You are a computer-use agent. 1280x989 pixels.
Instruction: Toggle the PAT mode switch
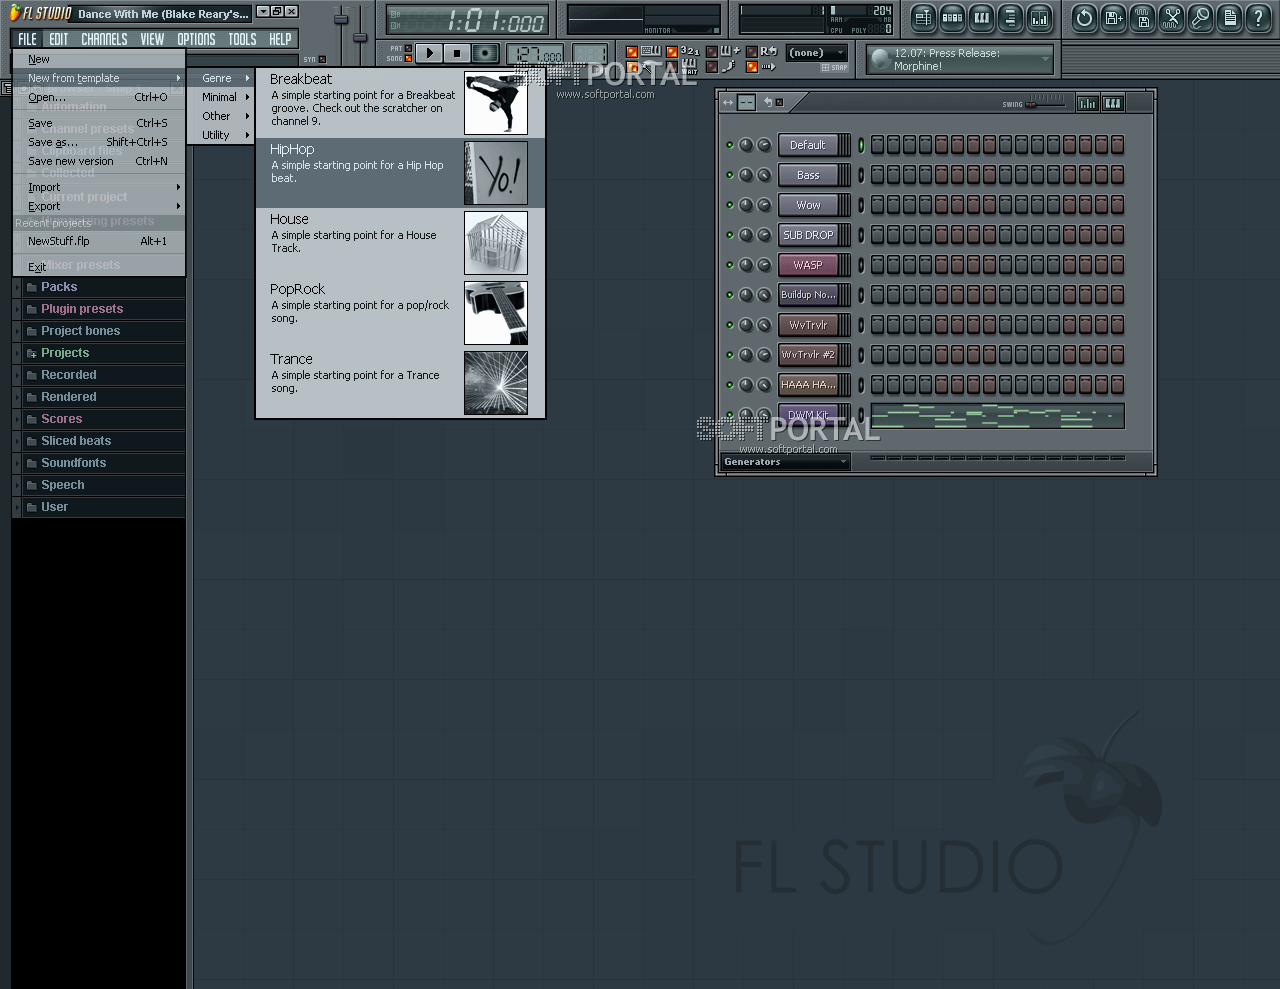407,48
